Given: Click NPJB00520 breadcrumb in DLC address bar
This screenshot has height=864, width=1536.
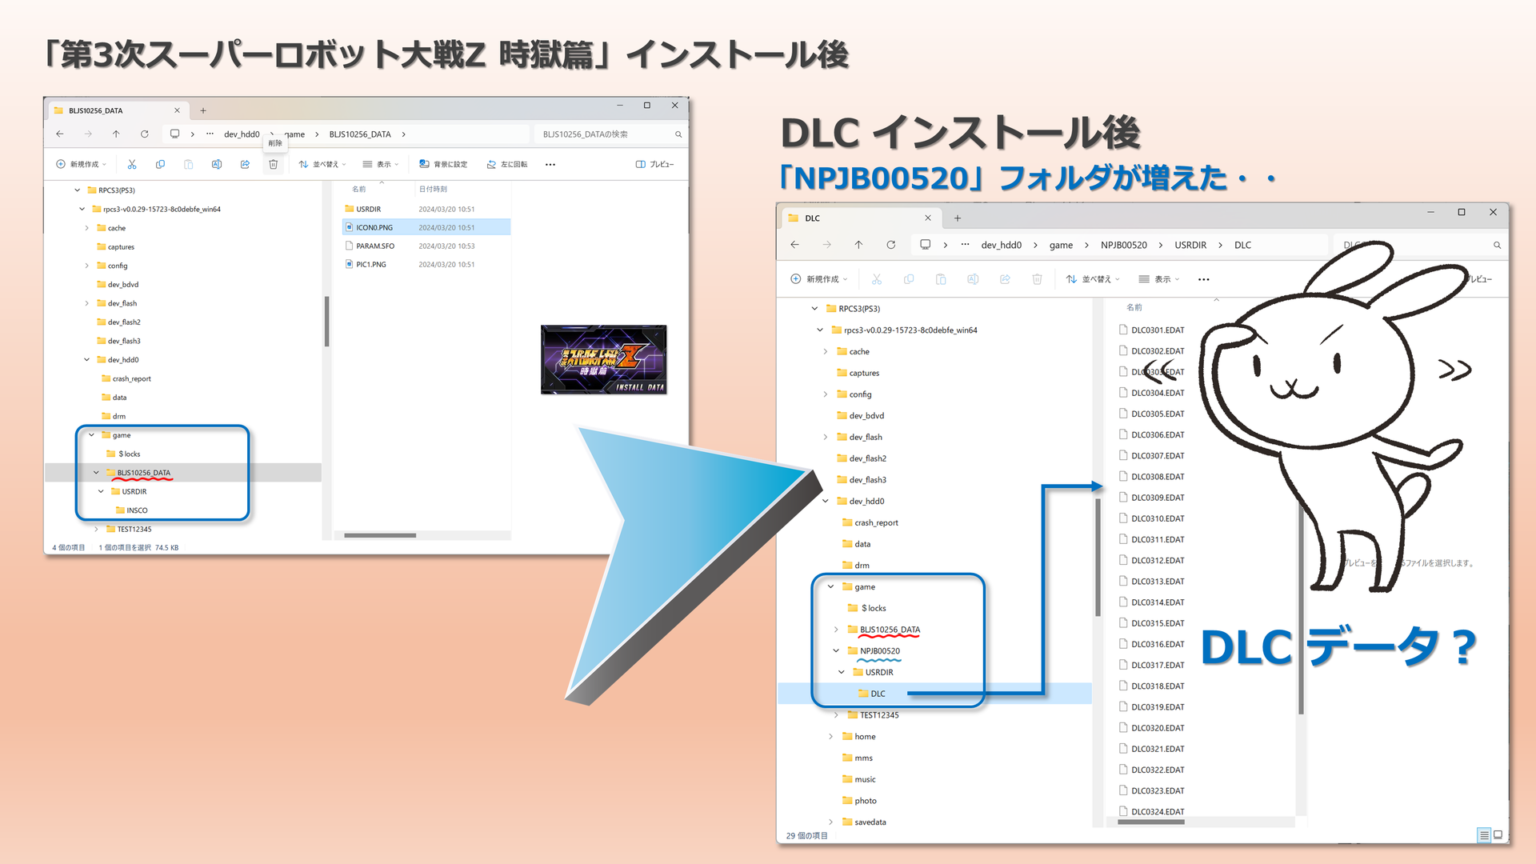Looking at the screenshot, I should pyautogui.click(x=1124, y=245).
